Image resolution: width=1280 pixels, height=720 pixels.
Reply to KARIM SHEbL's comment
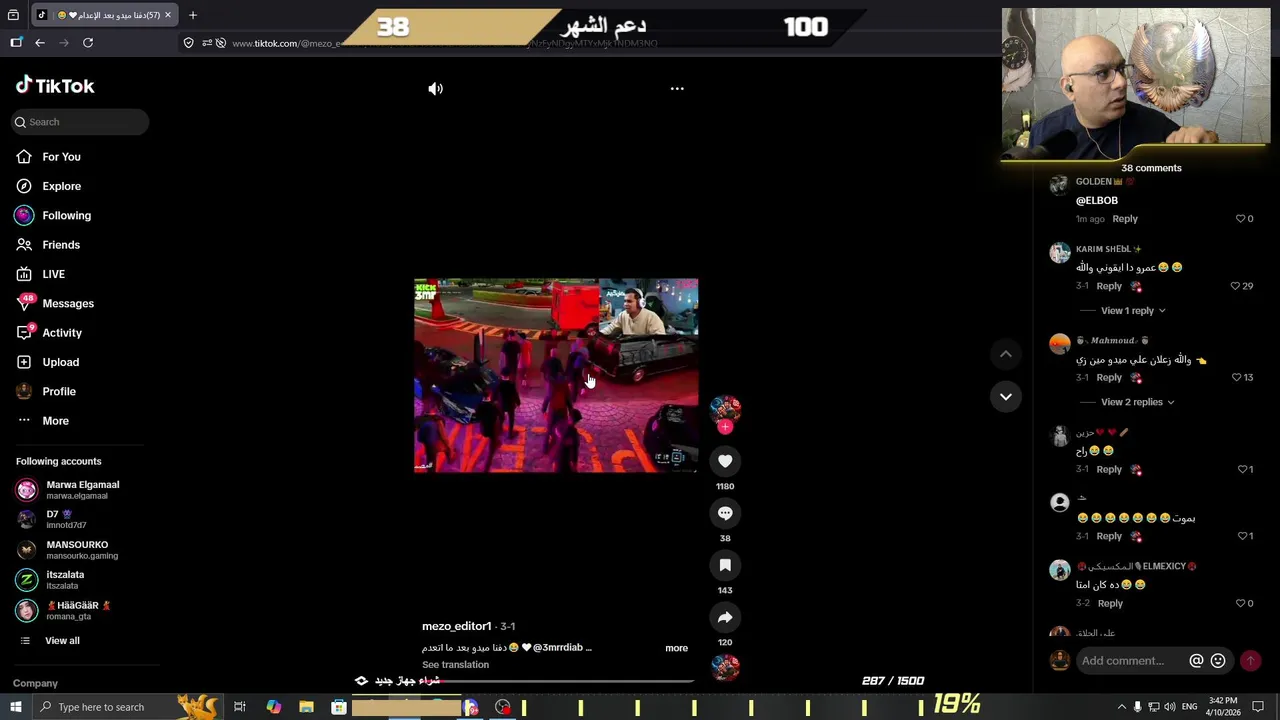(1109, 286)
